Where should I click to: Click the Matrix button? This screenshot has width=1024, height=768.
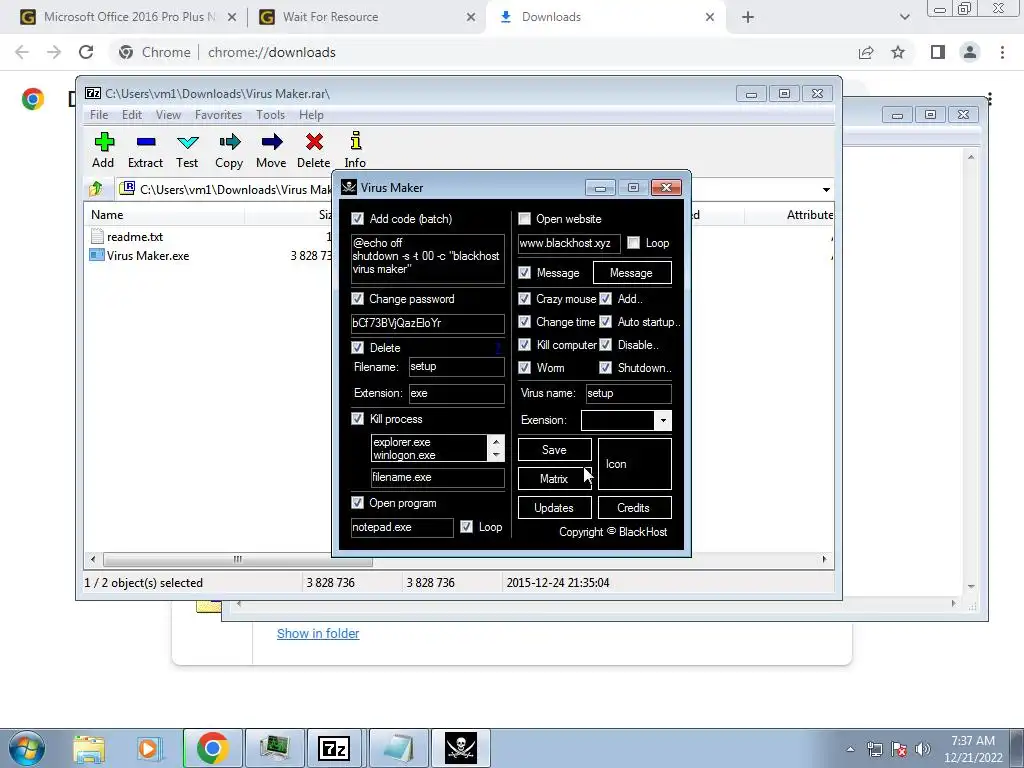[x=554, y=479]
